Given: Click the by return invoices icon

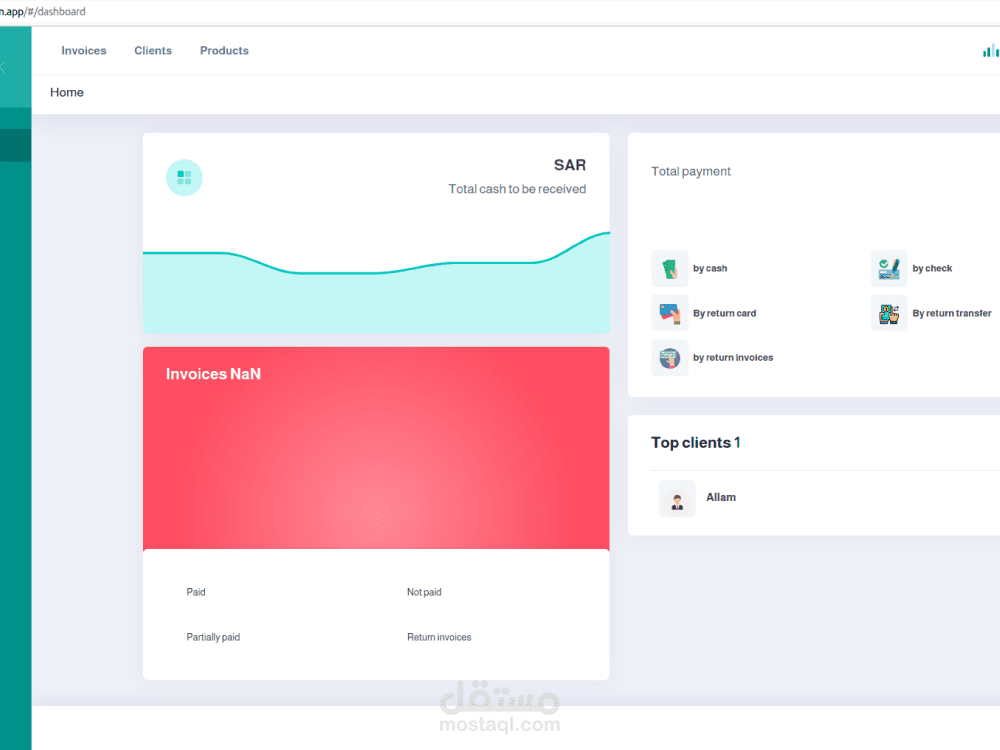Looking at the screenshot, I should pos(670,357).
